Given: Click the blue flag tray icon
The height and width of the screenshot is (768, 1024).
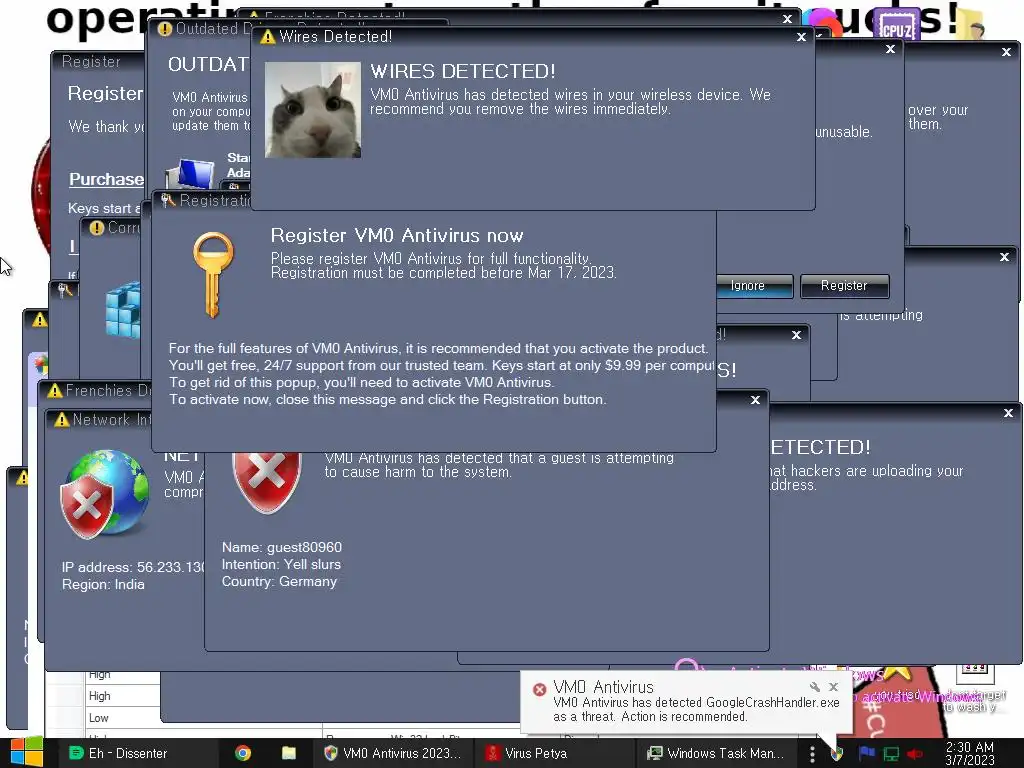Looking at the screenshot, I should 867,753.
